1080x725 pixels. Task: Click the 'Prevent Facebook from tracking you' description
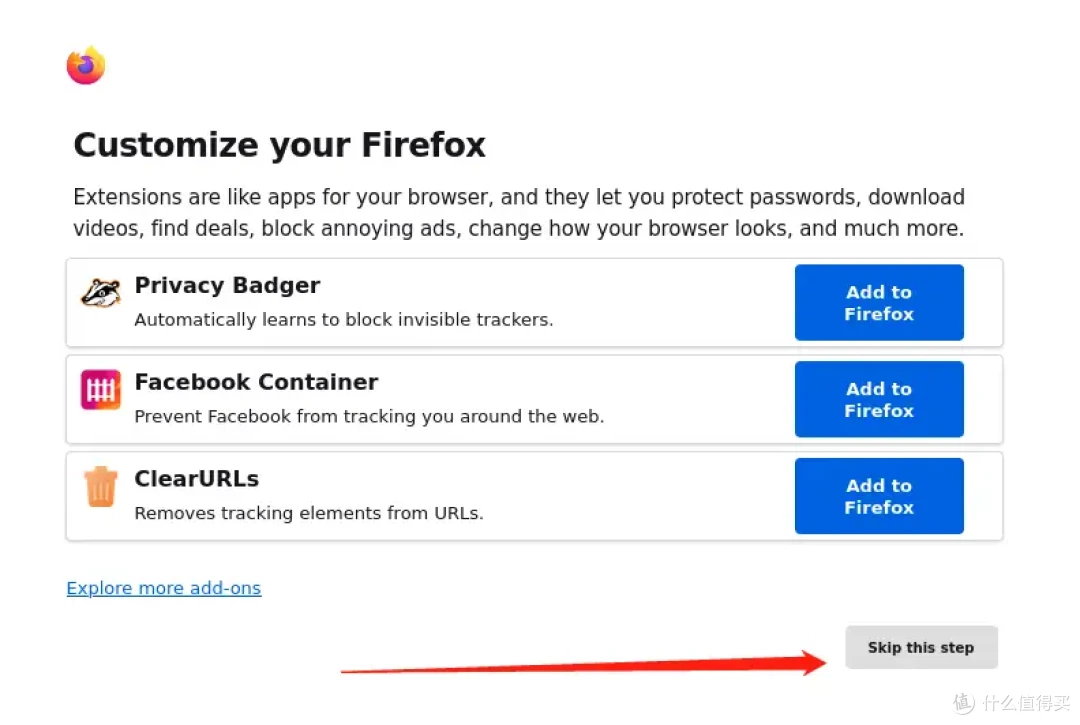(369, 417)
